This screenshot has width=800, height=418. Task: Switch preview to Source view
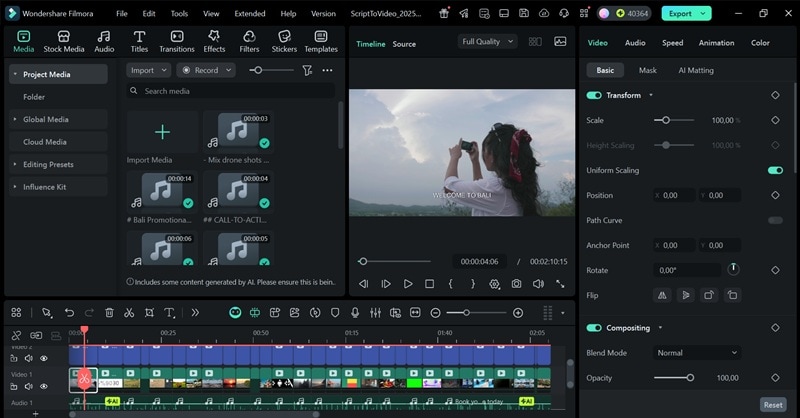tap(404, 44)
